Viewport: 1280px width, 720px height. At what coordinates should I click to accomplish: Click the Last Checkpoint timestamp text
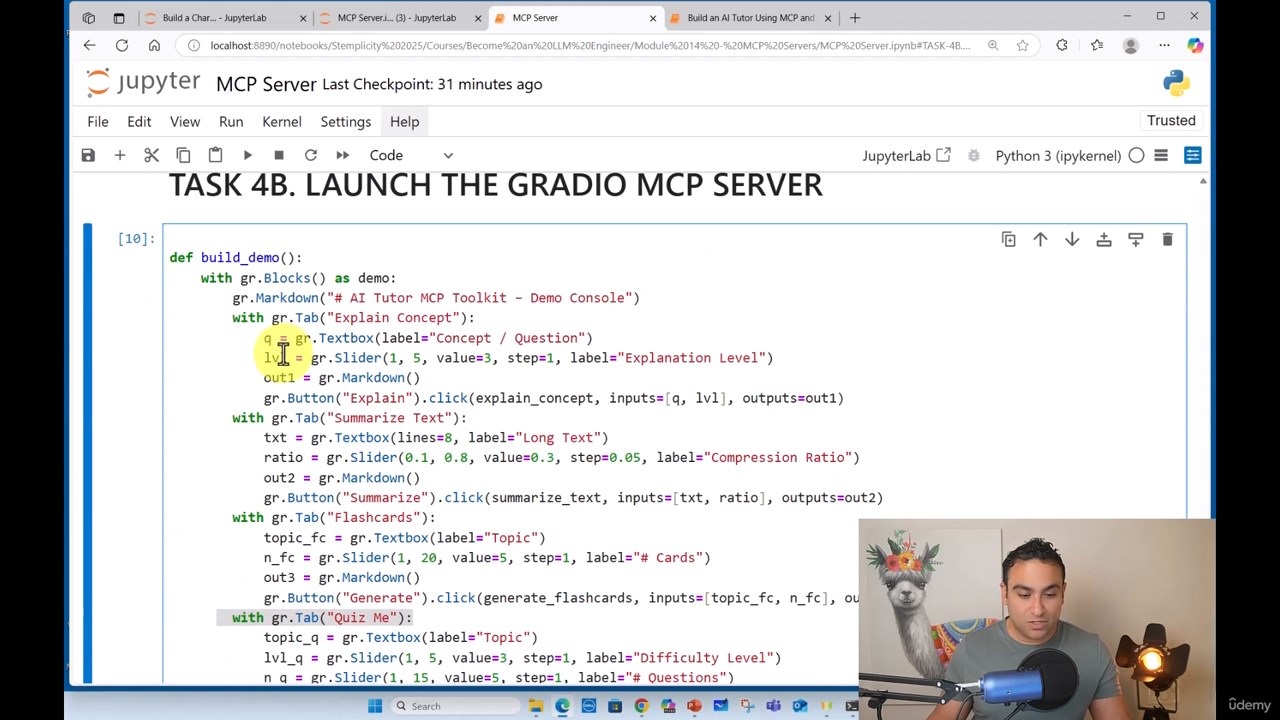click(432, 84)
